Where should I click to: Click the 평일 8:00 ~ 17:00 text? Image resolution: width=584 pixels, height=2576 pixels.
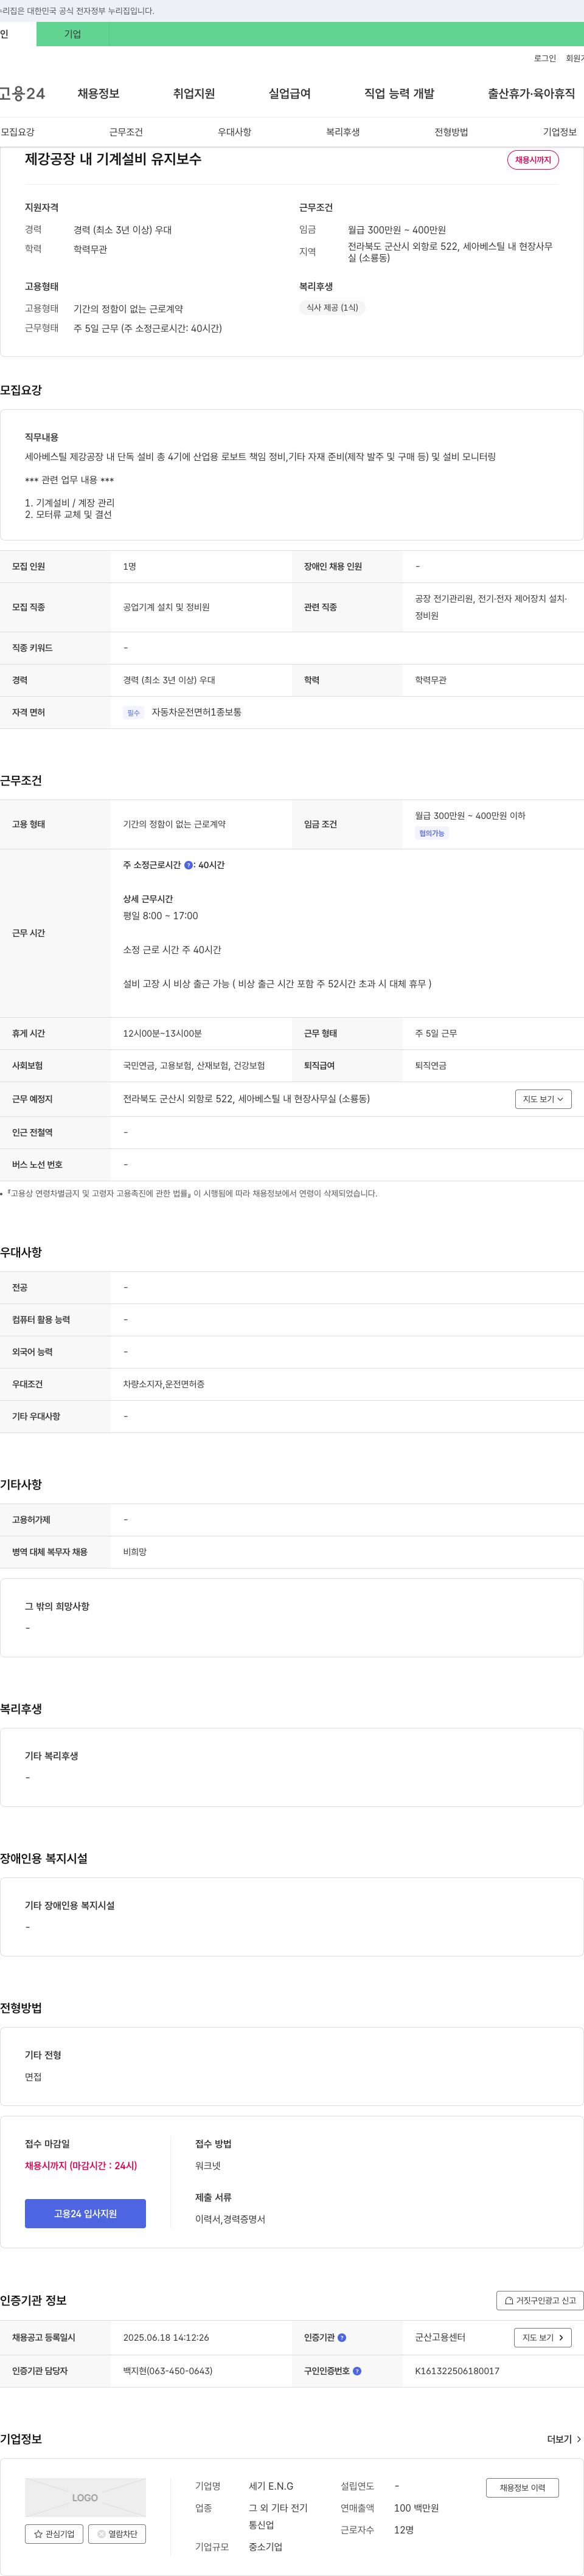click(x=160, y=916)
